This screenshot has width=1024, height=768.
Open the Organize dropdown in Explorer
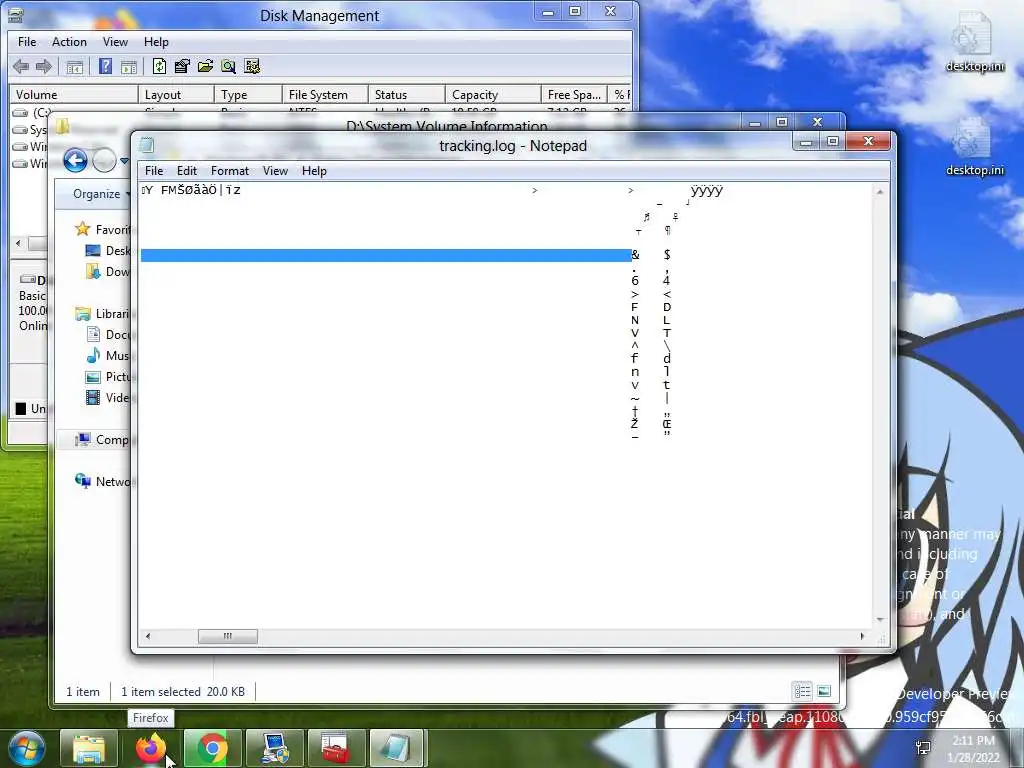(x=102, y=194)
